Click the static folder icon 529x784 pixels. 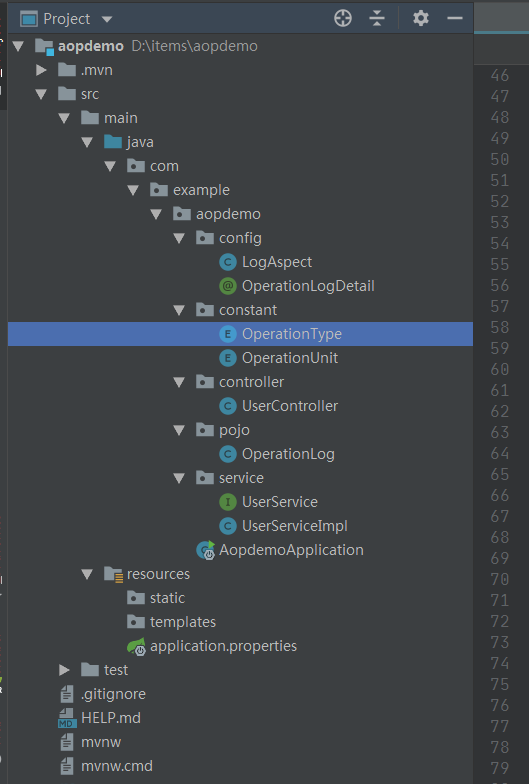[x=136, y=598]
